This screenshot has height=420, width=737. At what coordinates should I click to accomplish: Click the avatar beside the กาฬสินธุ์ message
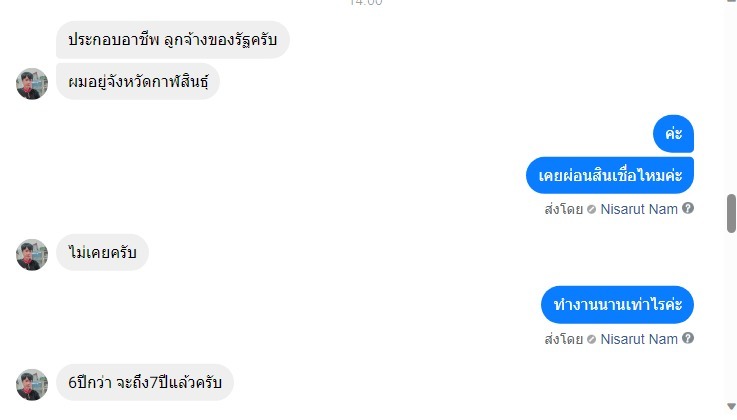click(x=32, y=84)
